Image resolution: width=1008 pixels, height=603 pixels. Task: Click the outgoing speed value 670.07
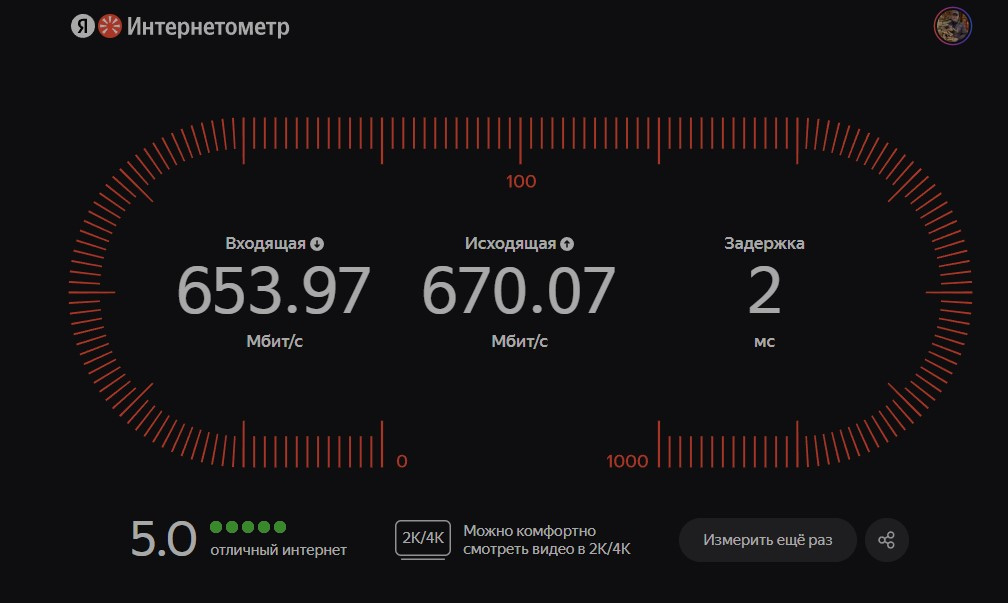[518, 291]
